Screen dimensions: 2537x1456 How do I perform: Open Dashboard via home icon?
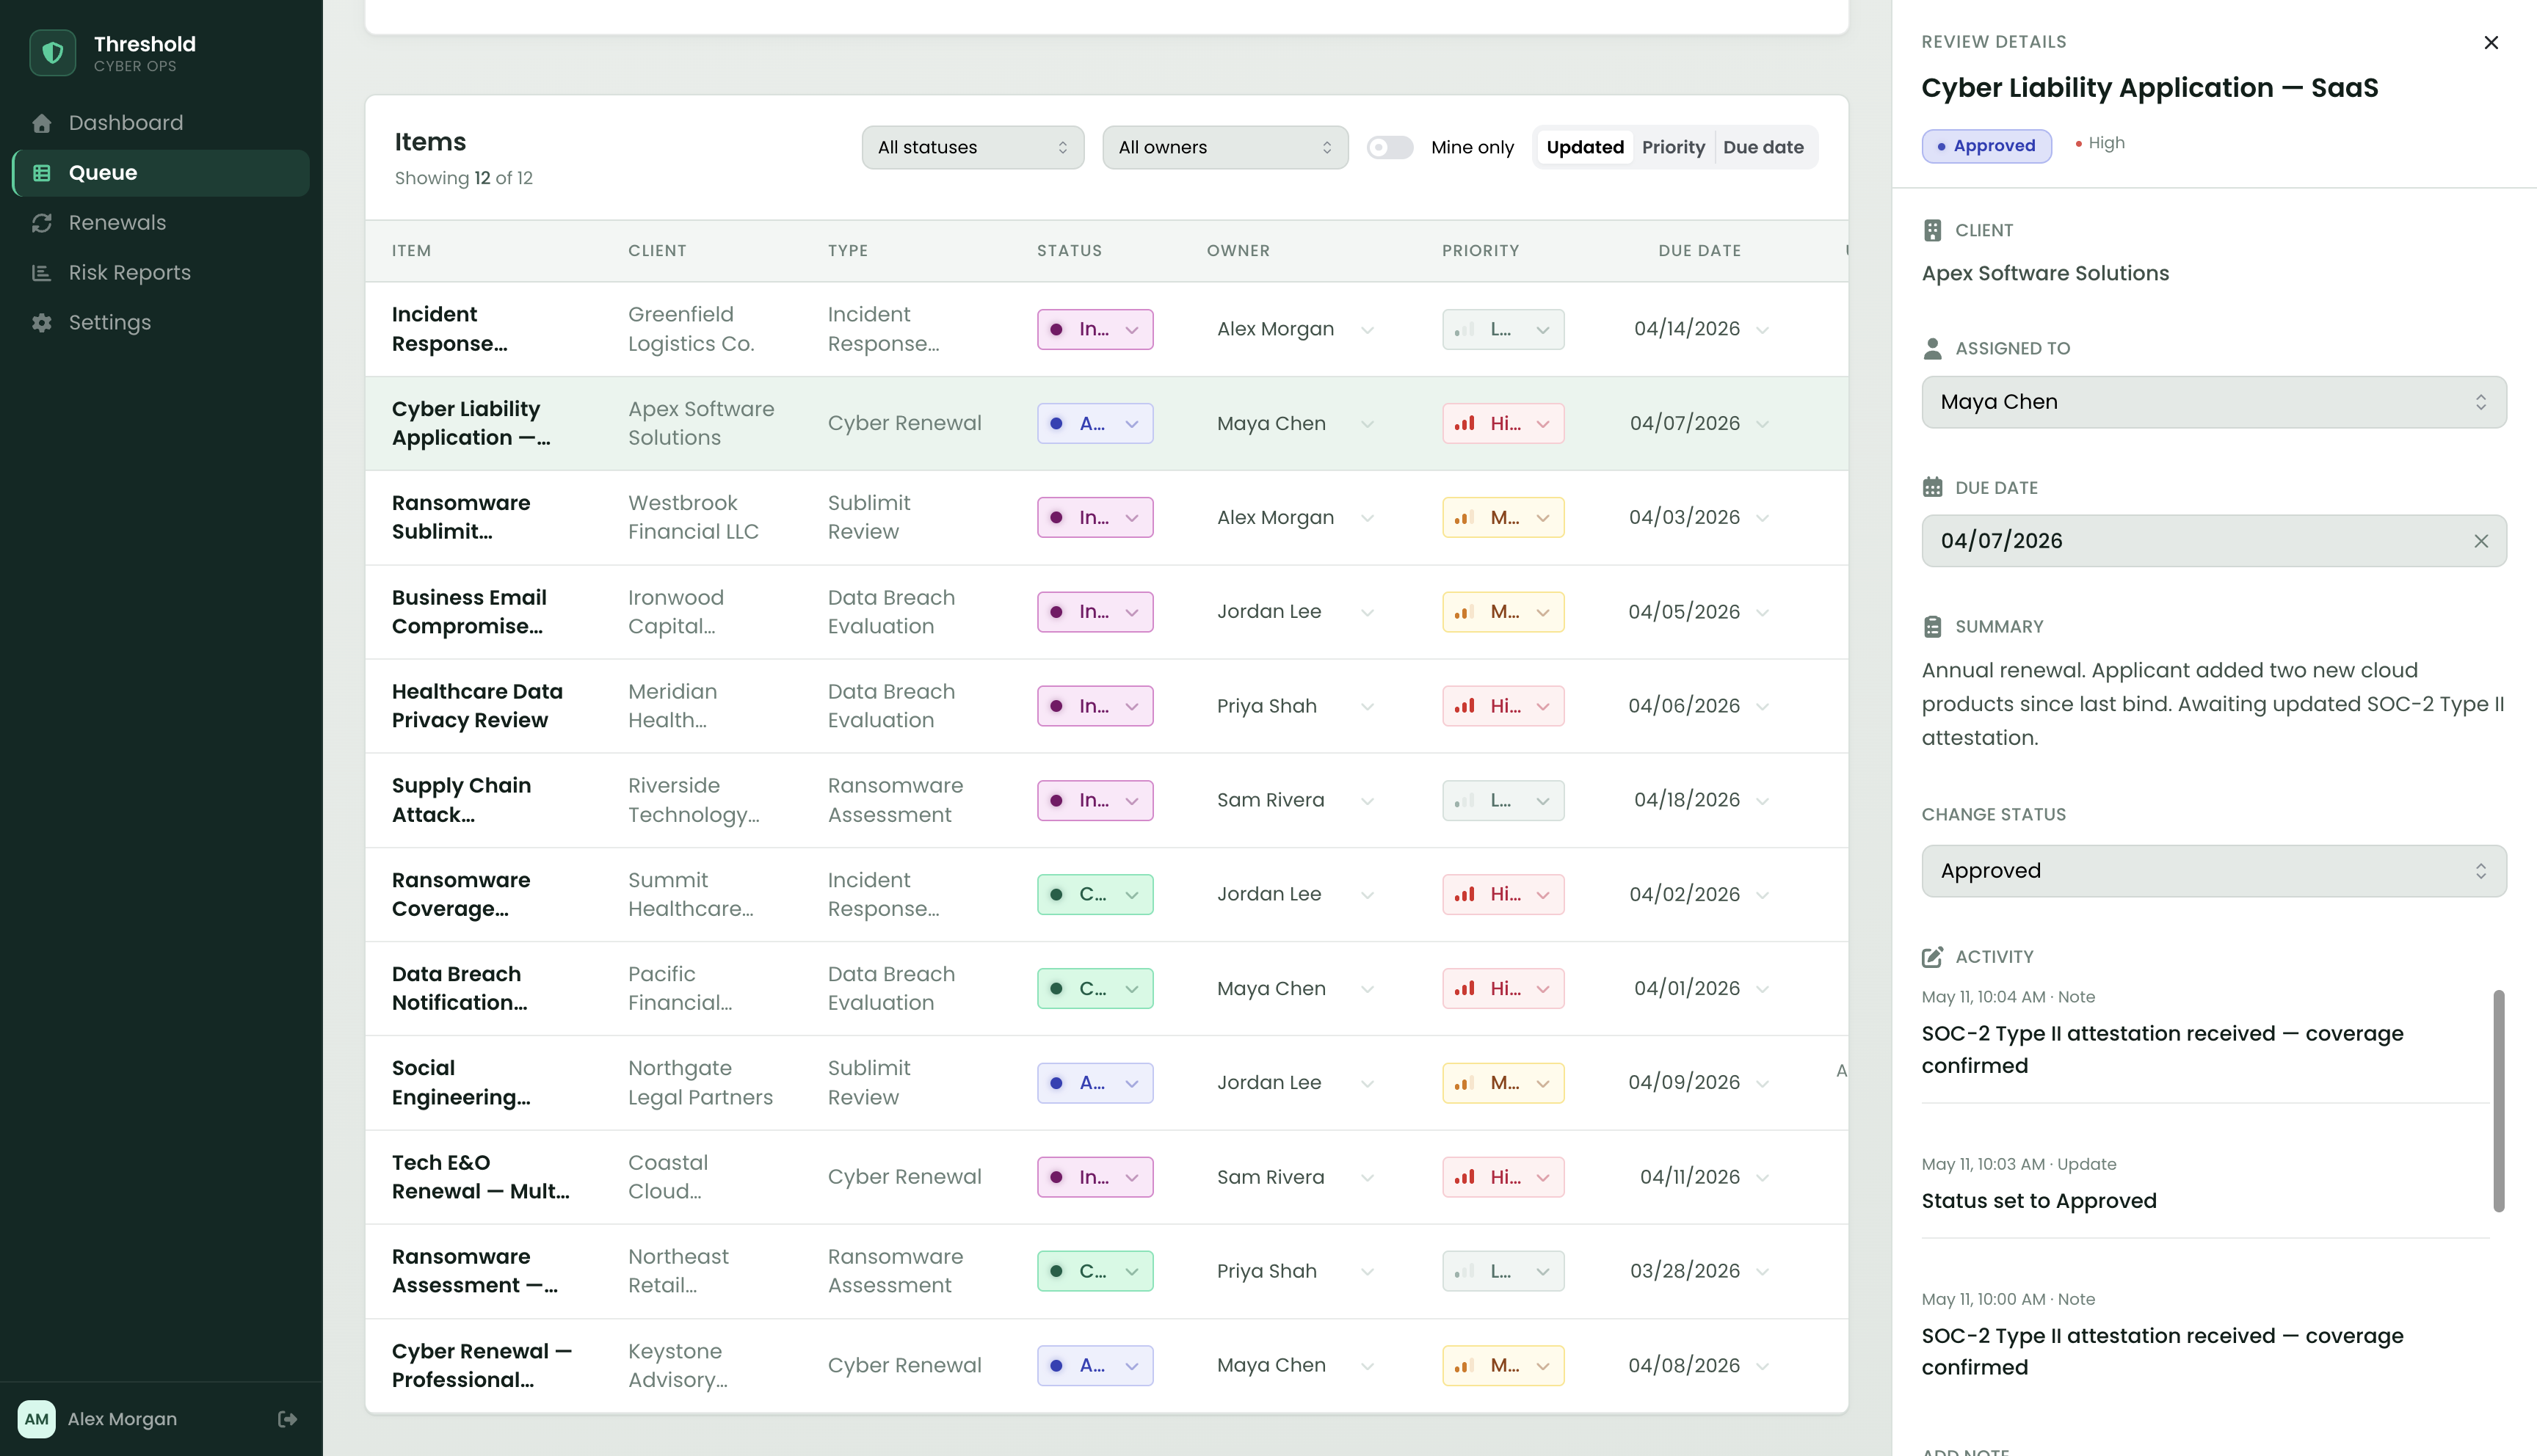pos(42,123)
